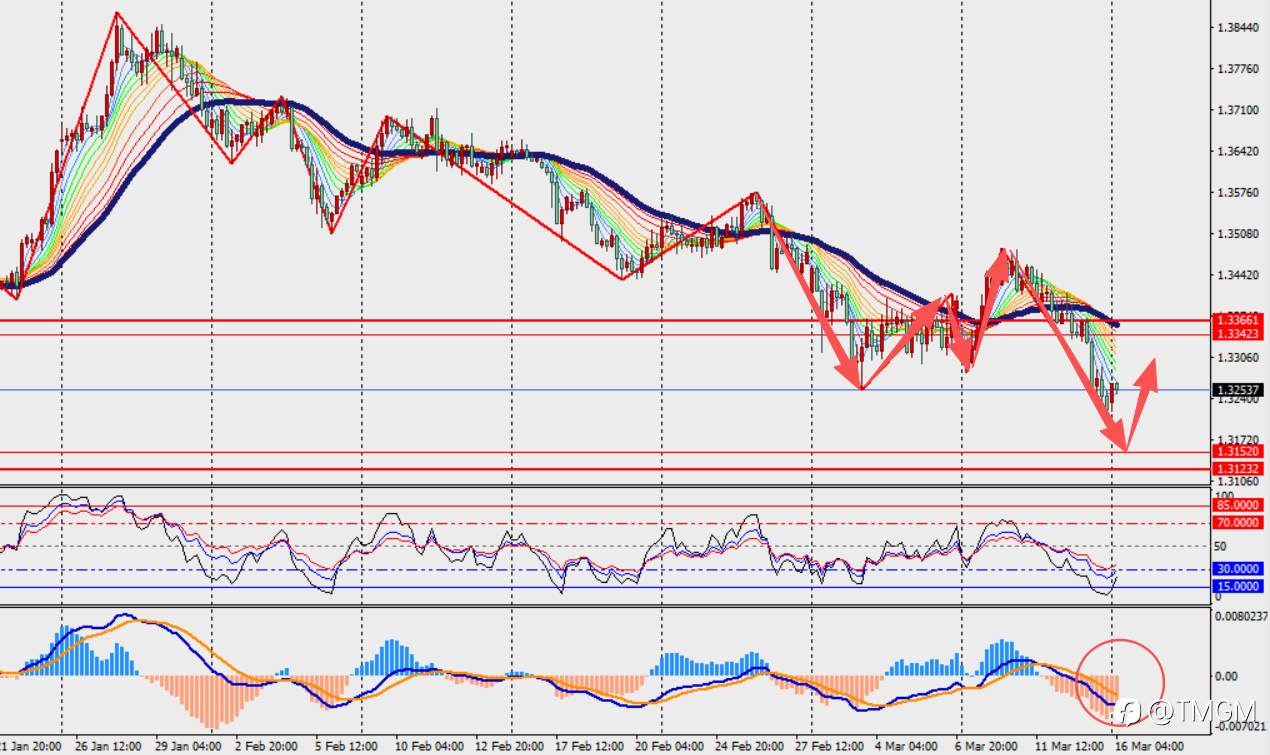Screen dimensions: 1270x755
Task: Click the 1.37100 price axis value
Action: point(1238,110)
